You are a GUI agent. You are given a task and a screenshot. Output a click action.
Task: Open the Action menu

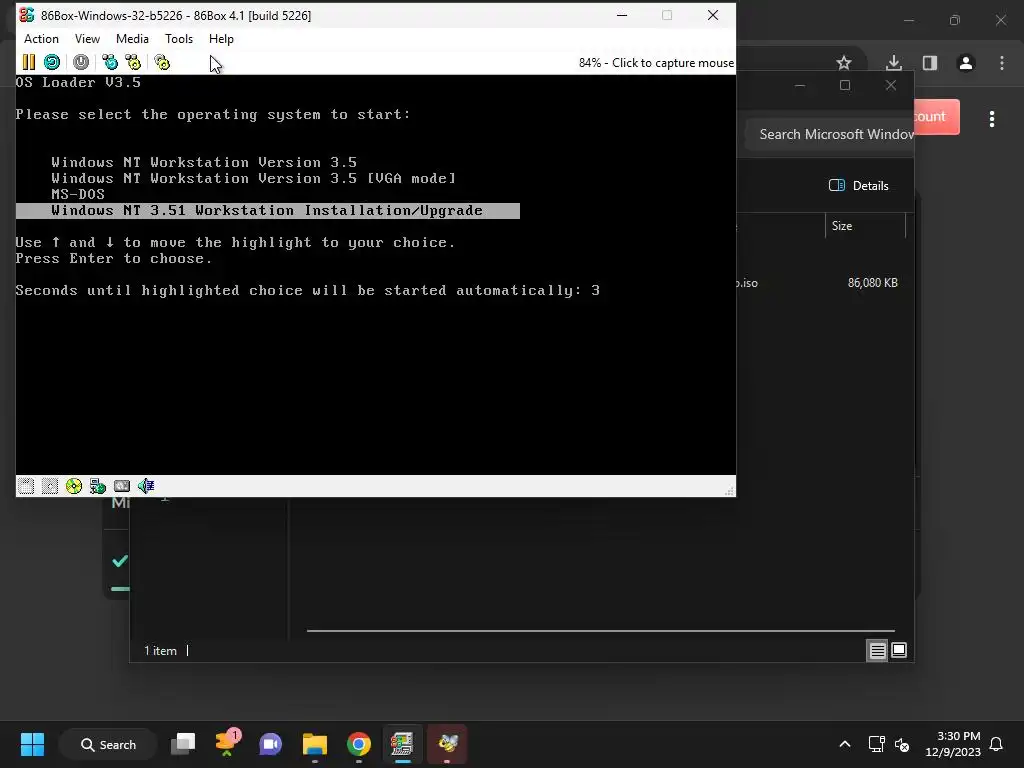coord(41,39)
